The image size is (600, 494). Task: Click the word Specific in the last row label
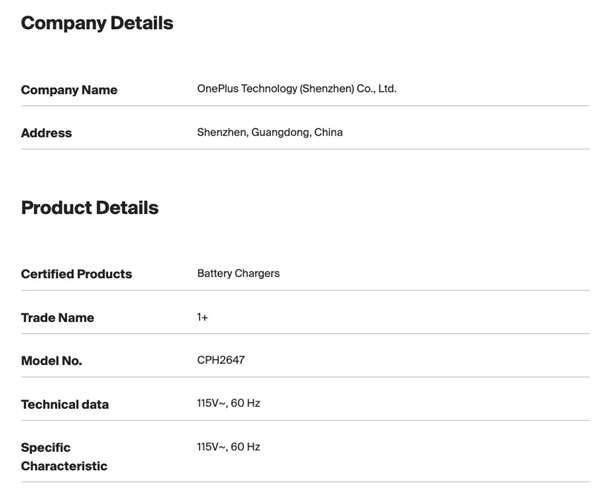point(46,448)
